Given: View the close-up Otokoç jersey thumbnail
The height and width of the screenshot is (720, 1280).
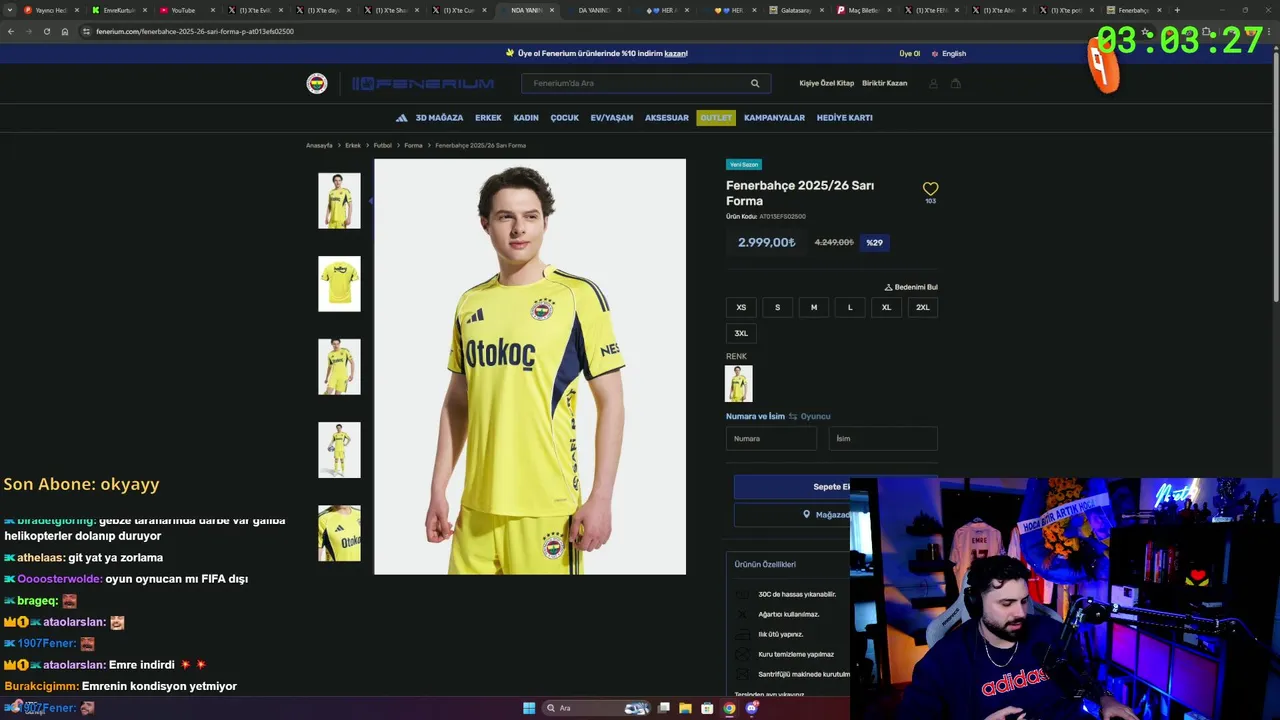Looking at the screenshot, I should 339,533.
